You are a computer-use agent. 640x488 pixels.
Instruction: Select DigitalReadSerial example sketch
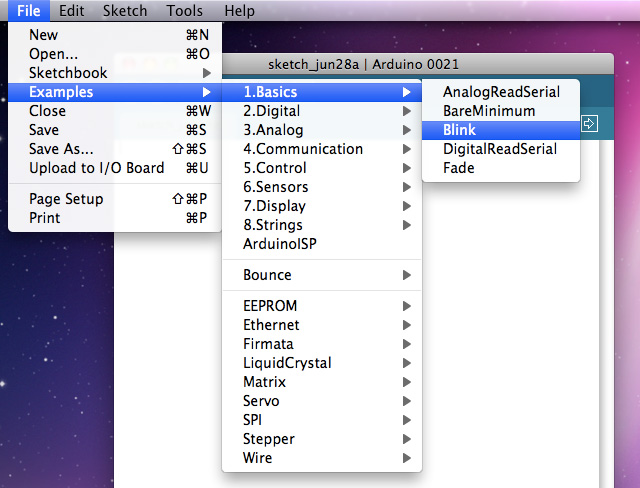click(x=500, y=149)
